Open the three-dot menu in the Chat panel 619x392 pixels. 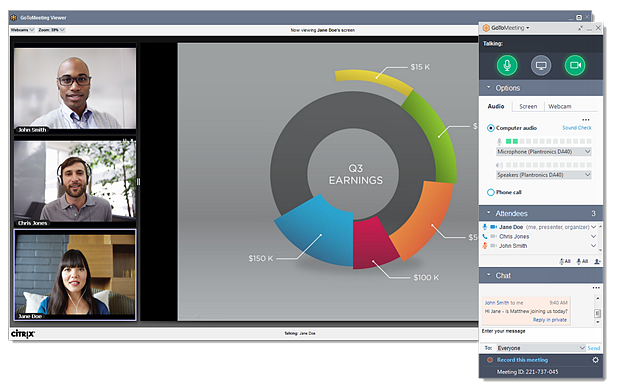(596, 288)
